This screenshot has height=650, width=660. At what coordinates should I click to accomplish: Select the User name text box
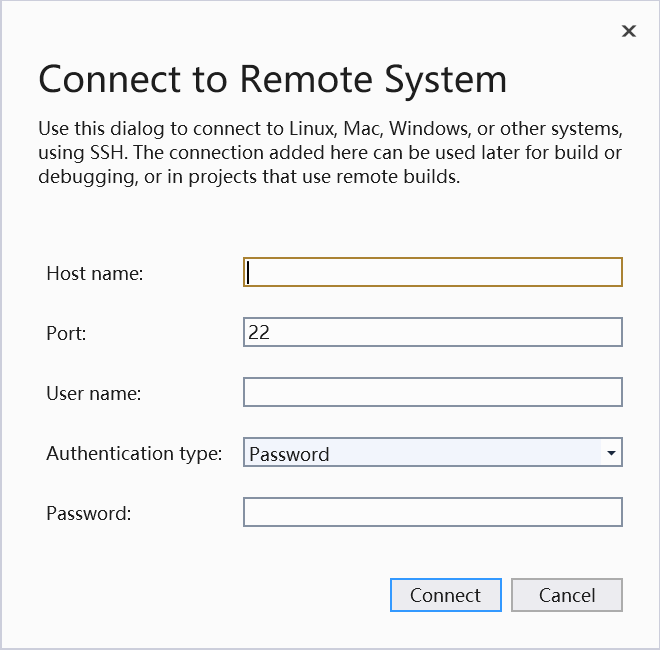click(x=433, y=392)
